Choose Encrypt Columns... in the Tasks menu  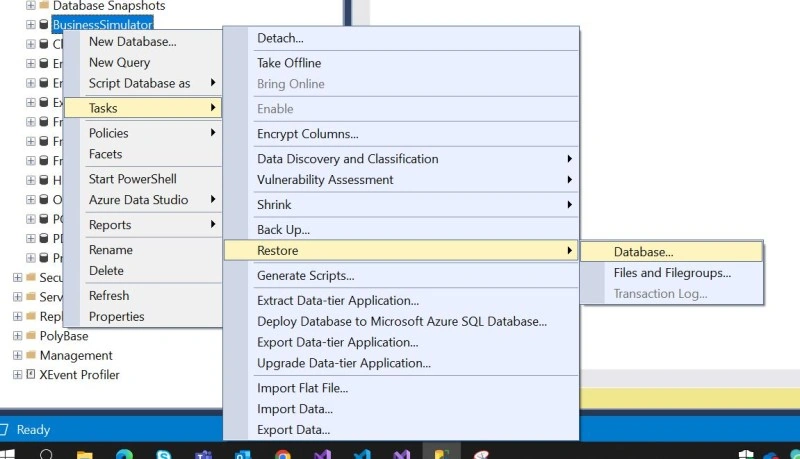click(401, 134)
